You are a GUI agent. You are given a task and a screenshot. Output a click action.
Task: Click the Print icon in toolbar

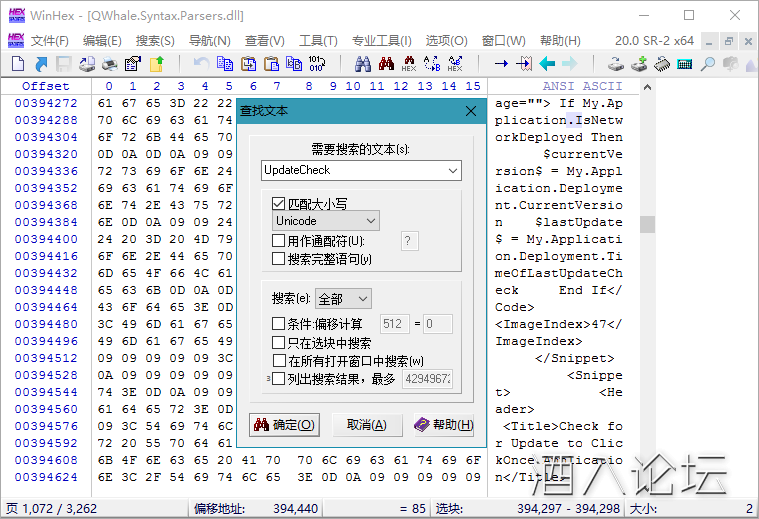tap(109, 64)
